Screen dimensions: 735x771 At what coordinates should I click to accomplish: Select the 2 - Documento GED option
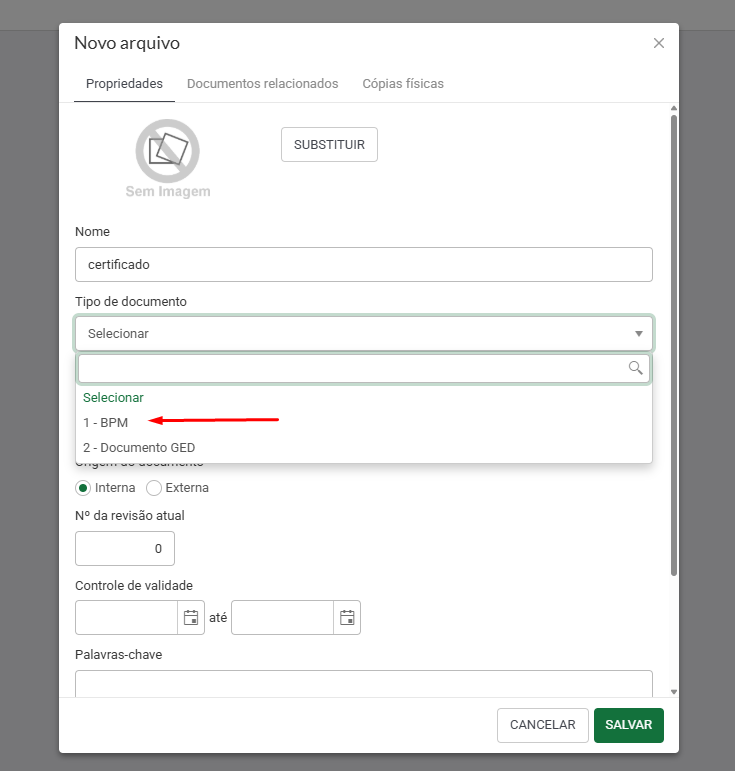click(x=364, y=447)
